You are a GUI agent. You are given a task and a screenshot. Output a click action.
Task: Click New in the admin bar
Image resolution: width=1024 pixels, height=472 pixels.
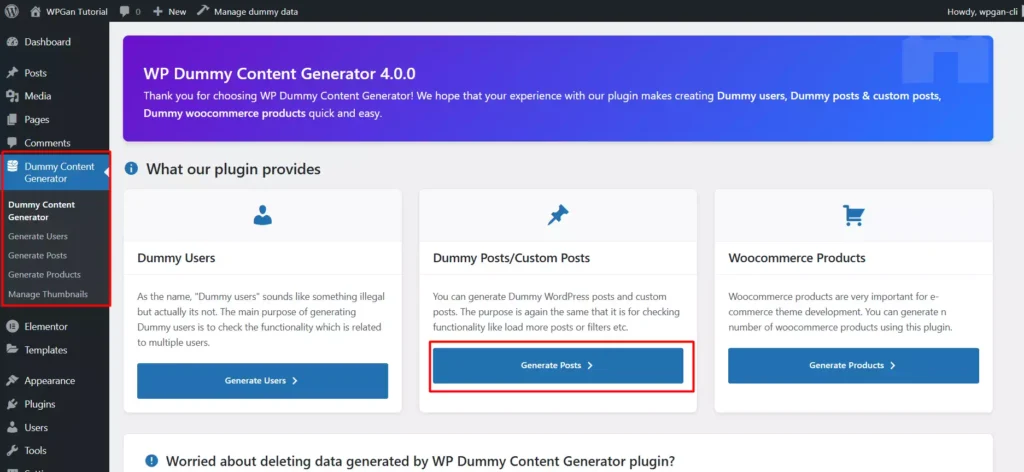(177, 11)
